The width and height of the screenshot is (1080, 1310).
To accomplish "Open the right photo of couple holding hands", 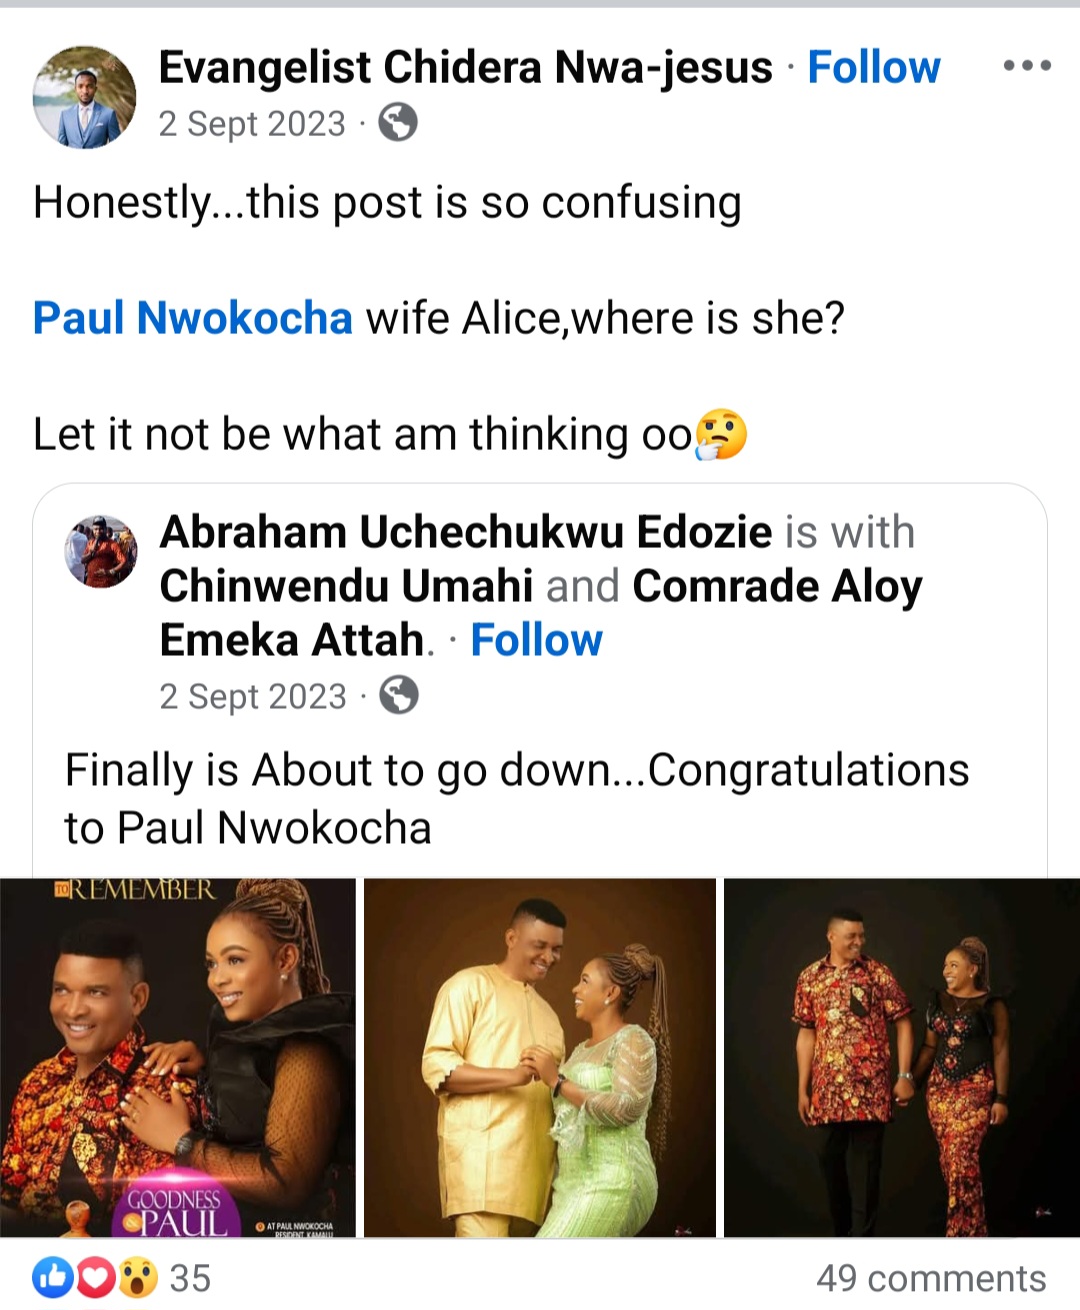I will 901,1058.
